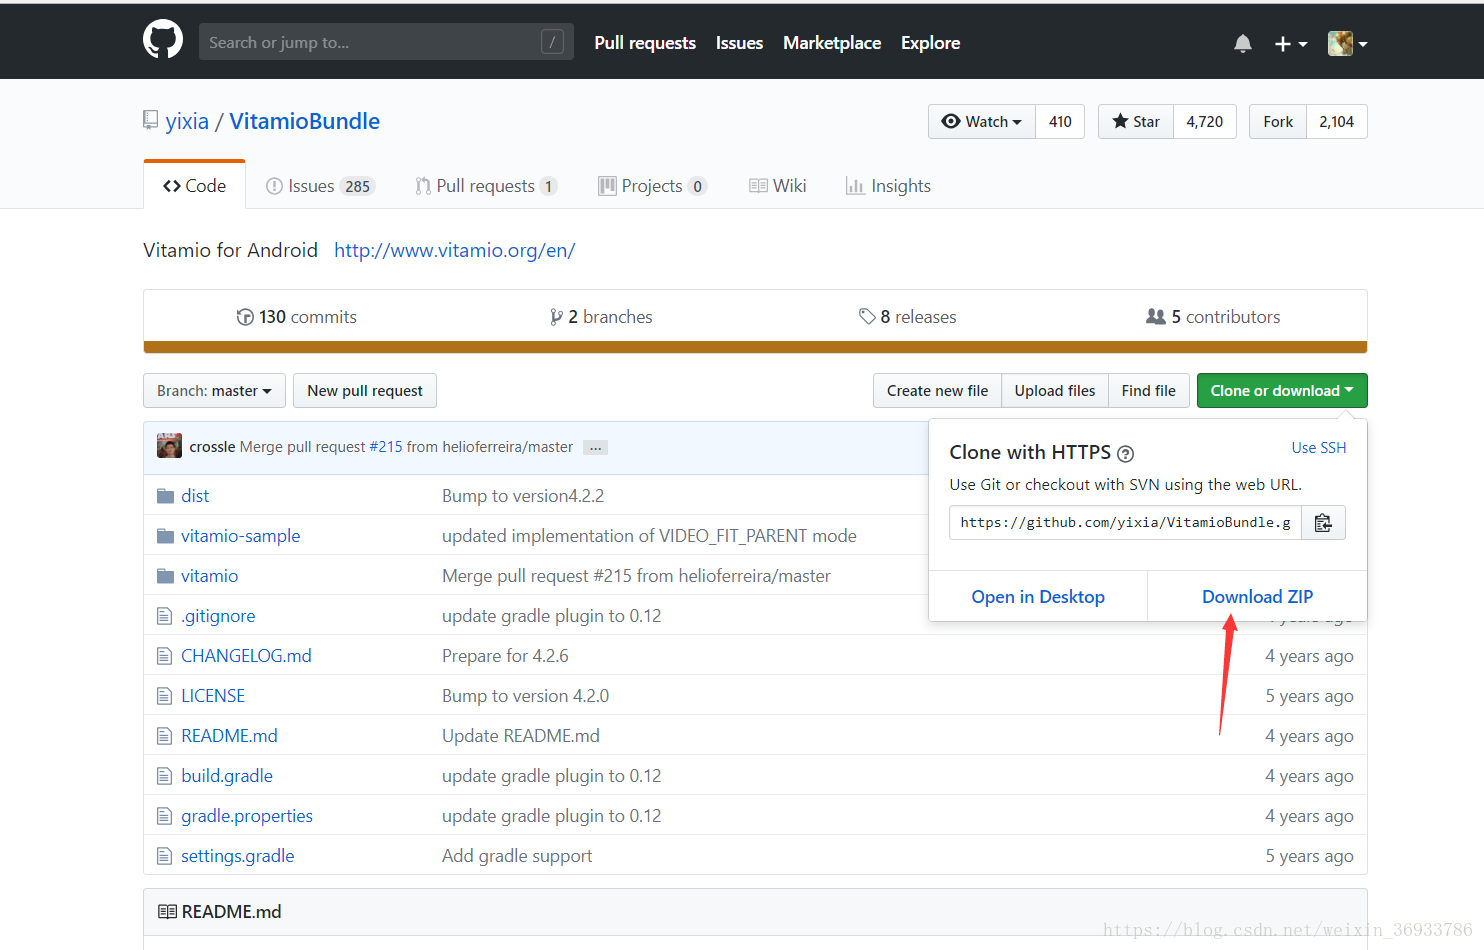Open the 4,720 stargazers count
This screenshot has width=1484, height=950.
click(x=1205, y=122)
